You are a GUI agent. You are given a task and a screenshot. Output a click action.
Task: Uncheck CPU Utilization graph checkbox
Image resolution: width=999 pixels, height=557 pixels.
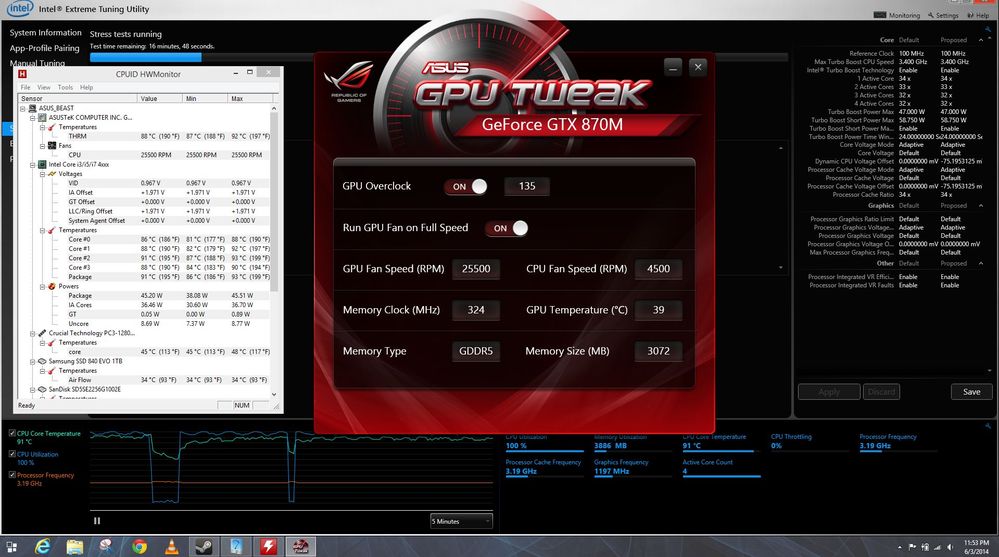[x=12, y=454]
